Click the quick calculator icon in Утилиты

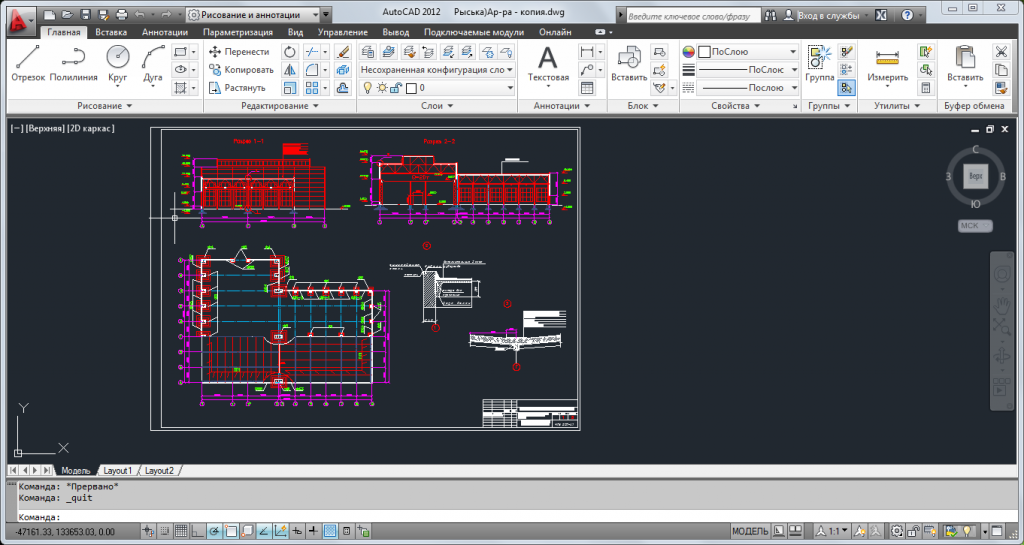925,87
